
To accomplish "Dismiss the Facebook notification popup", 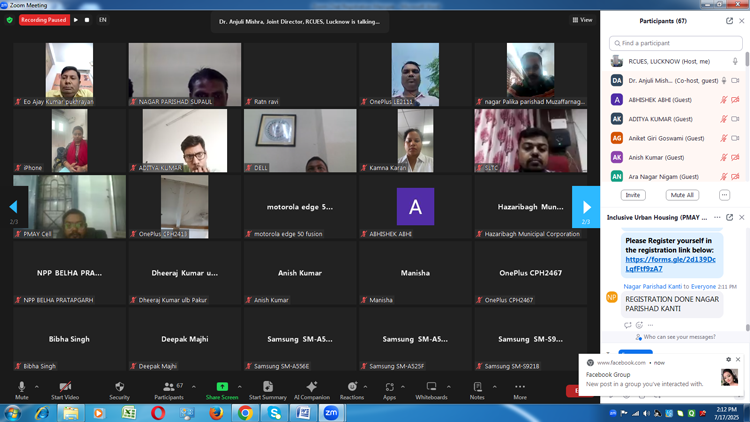I will pyautogui.click(x=738, y=359).
